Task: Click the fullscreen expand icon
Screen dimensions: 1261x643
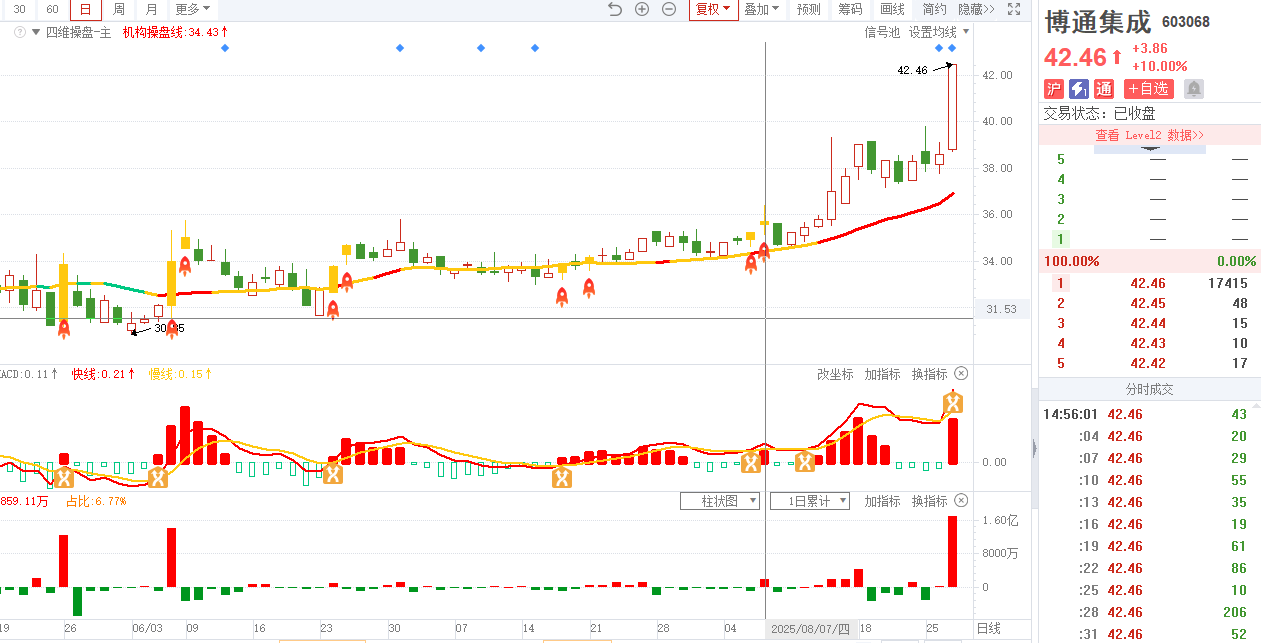Action: pyautogui.click(x=1014, y=9)
